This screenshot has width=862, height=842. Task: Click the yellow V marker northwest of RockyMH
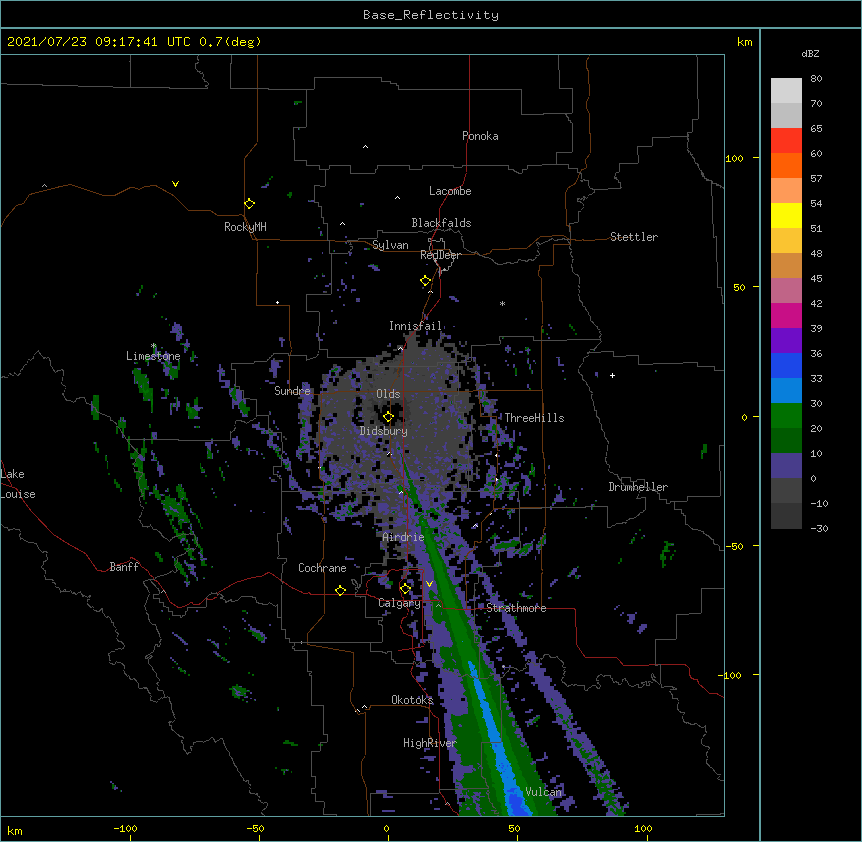click(x=175, y=184)
